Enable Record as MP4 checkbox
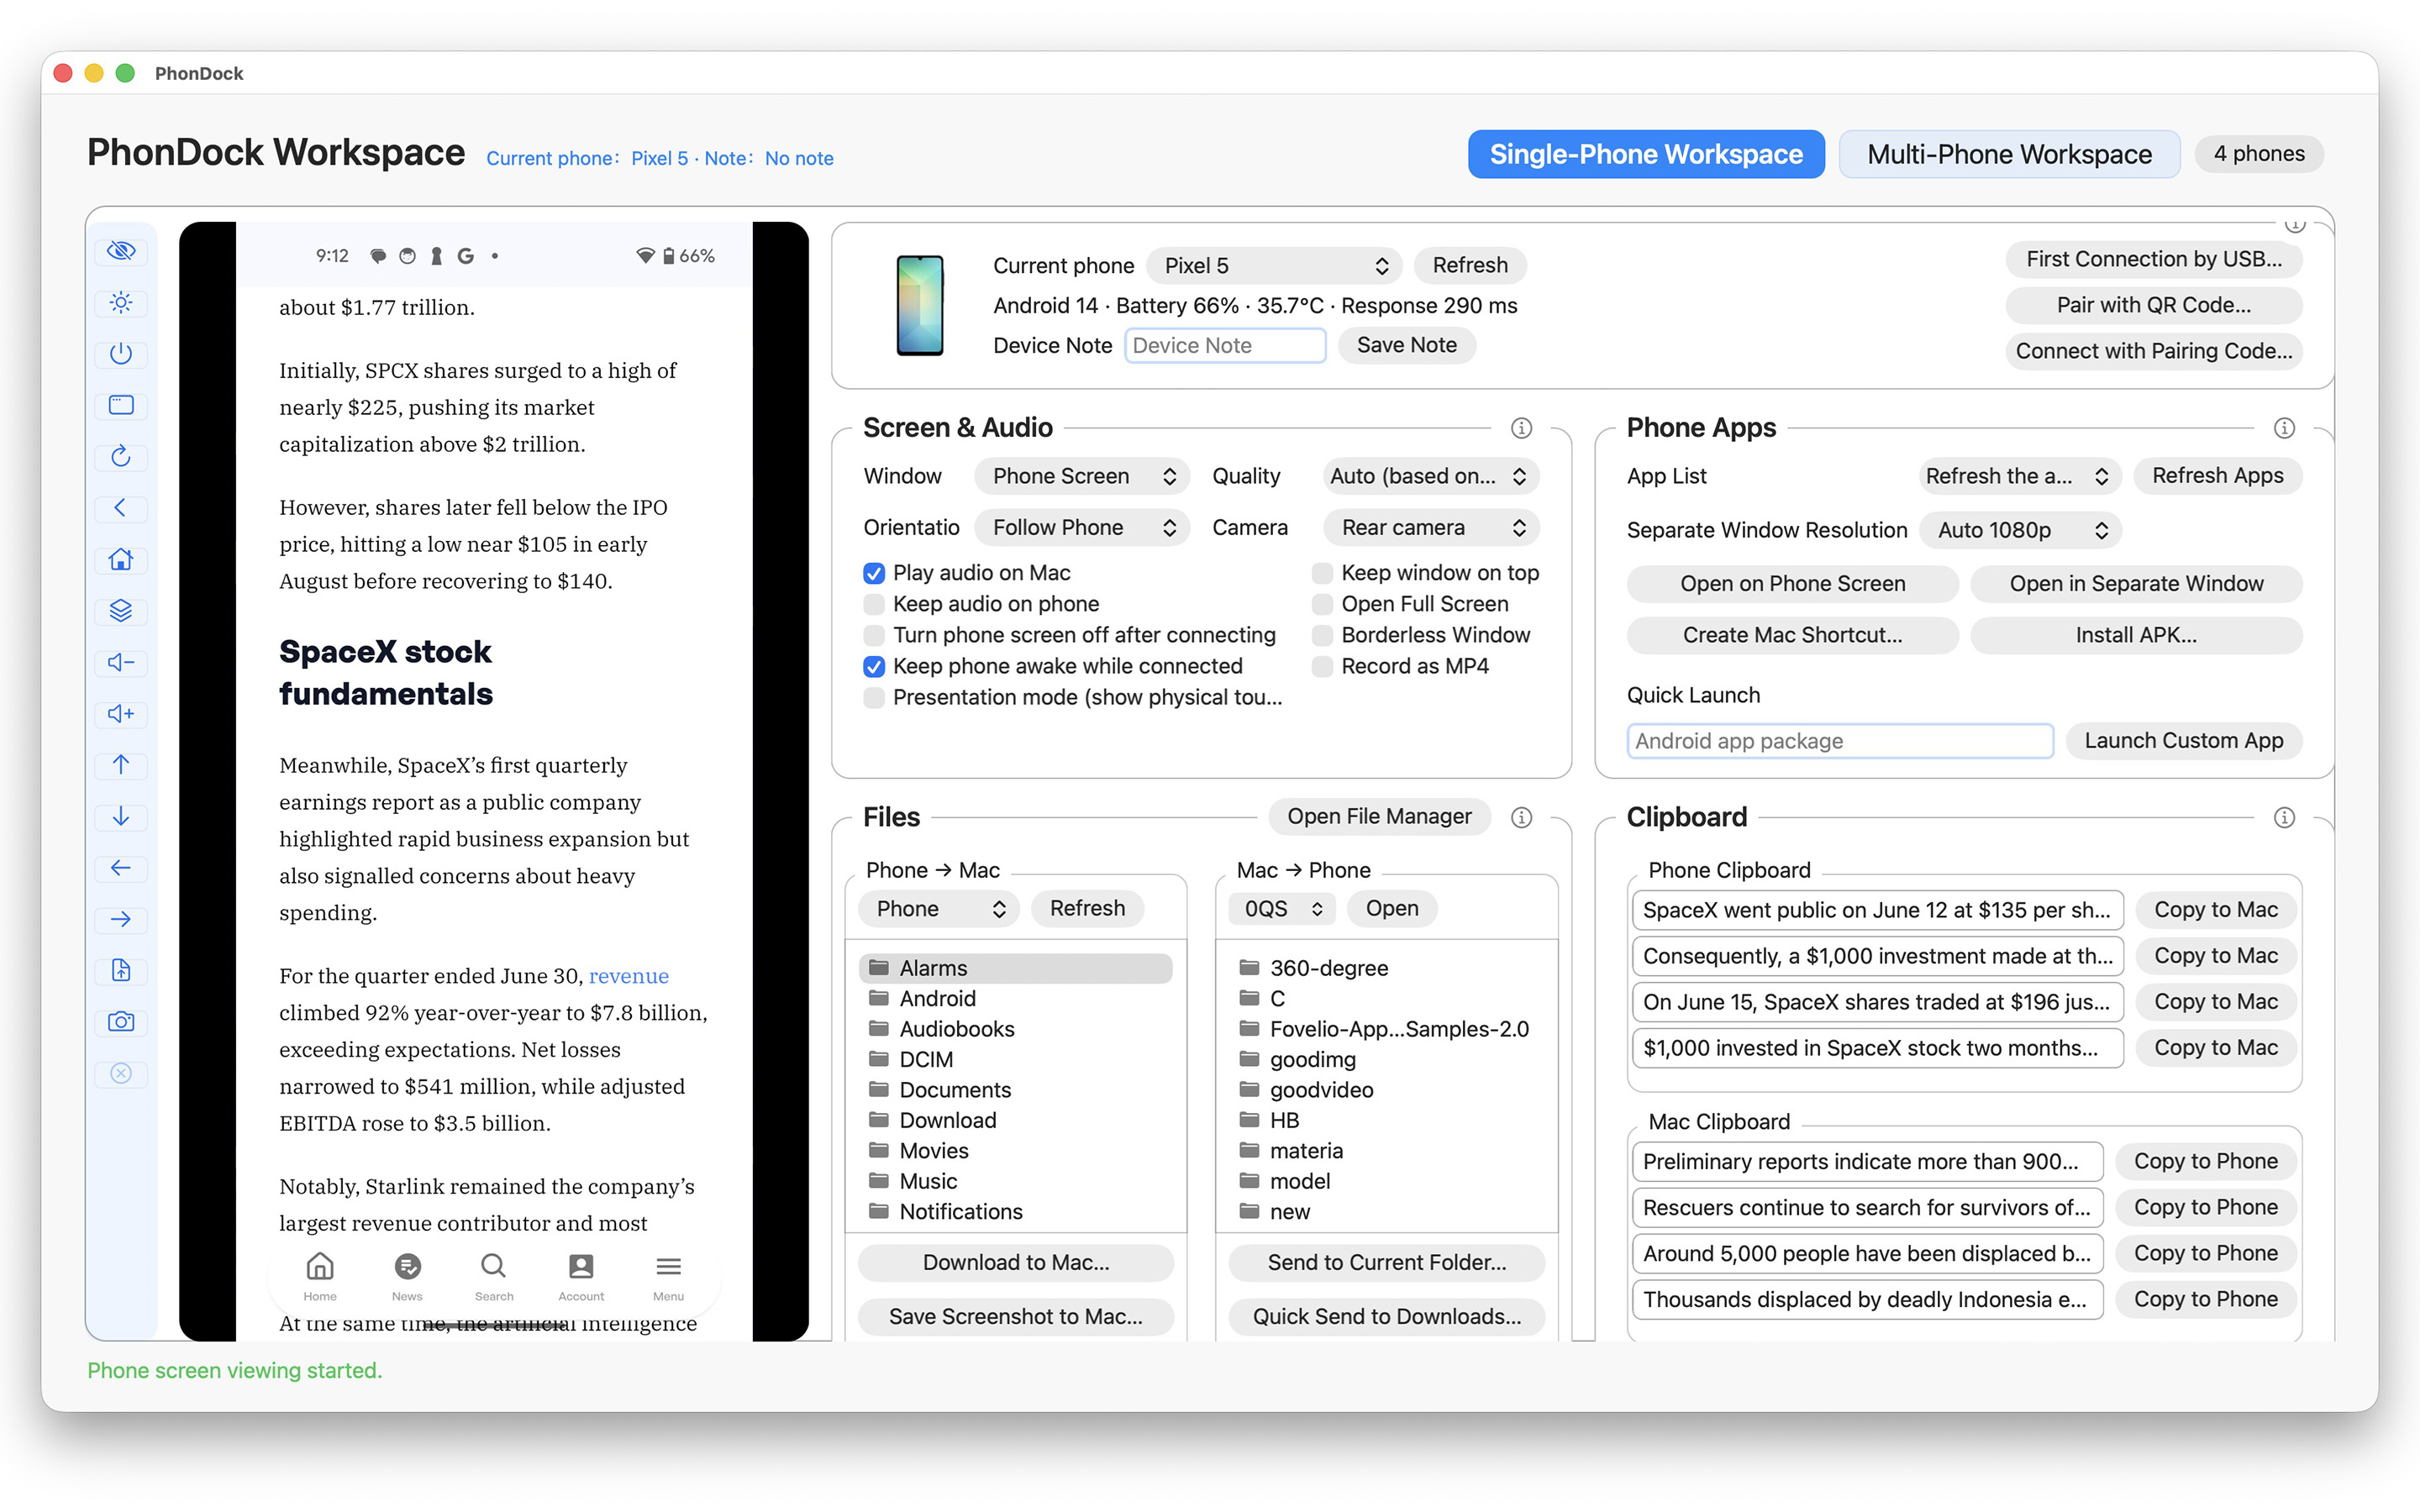Screen dimensions: 2420x1512 1322,666
